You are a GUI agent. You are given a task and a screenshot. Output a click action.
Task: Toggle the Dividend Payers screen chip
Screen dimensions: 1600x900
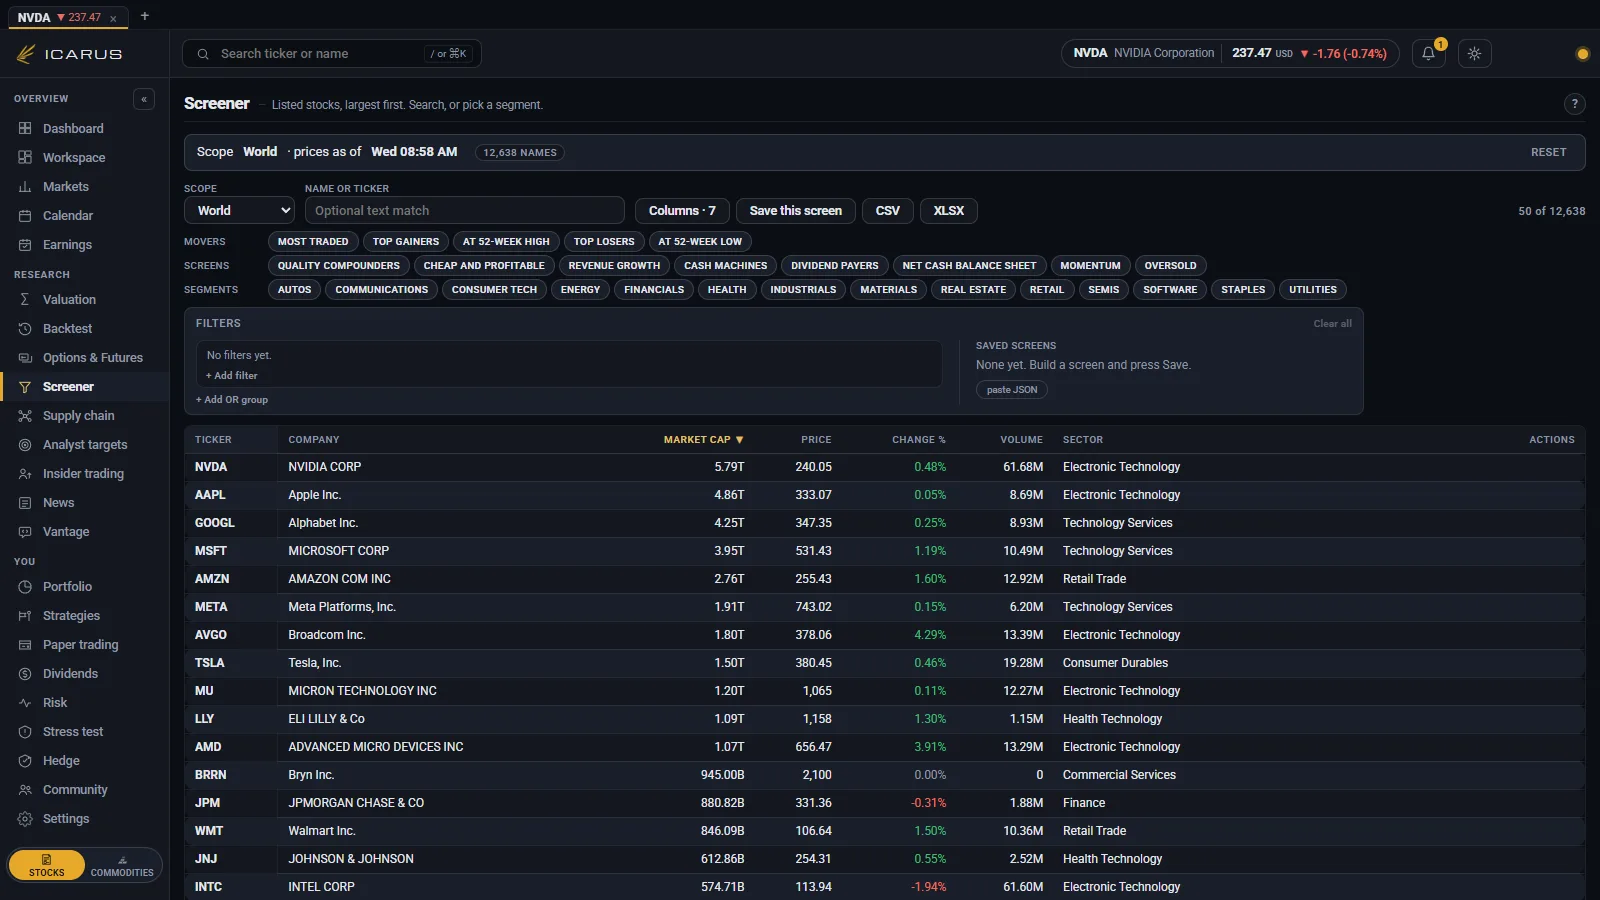834,265
